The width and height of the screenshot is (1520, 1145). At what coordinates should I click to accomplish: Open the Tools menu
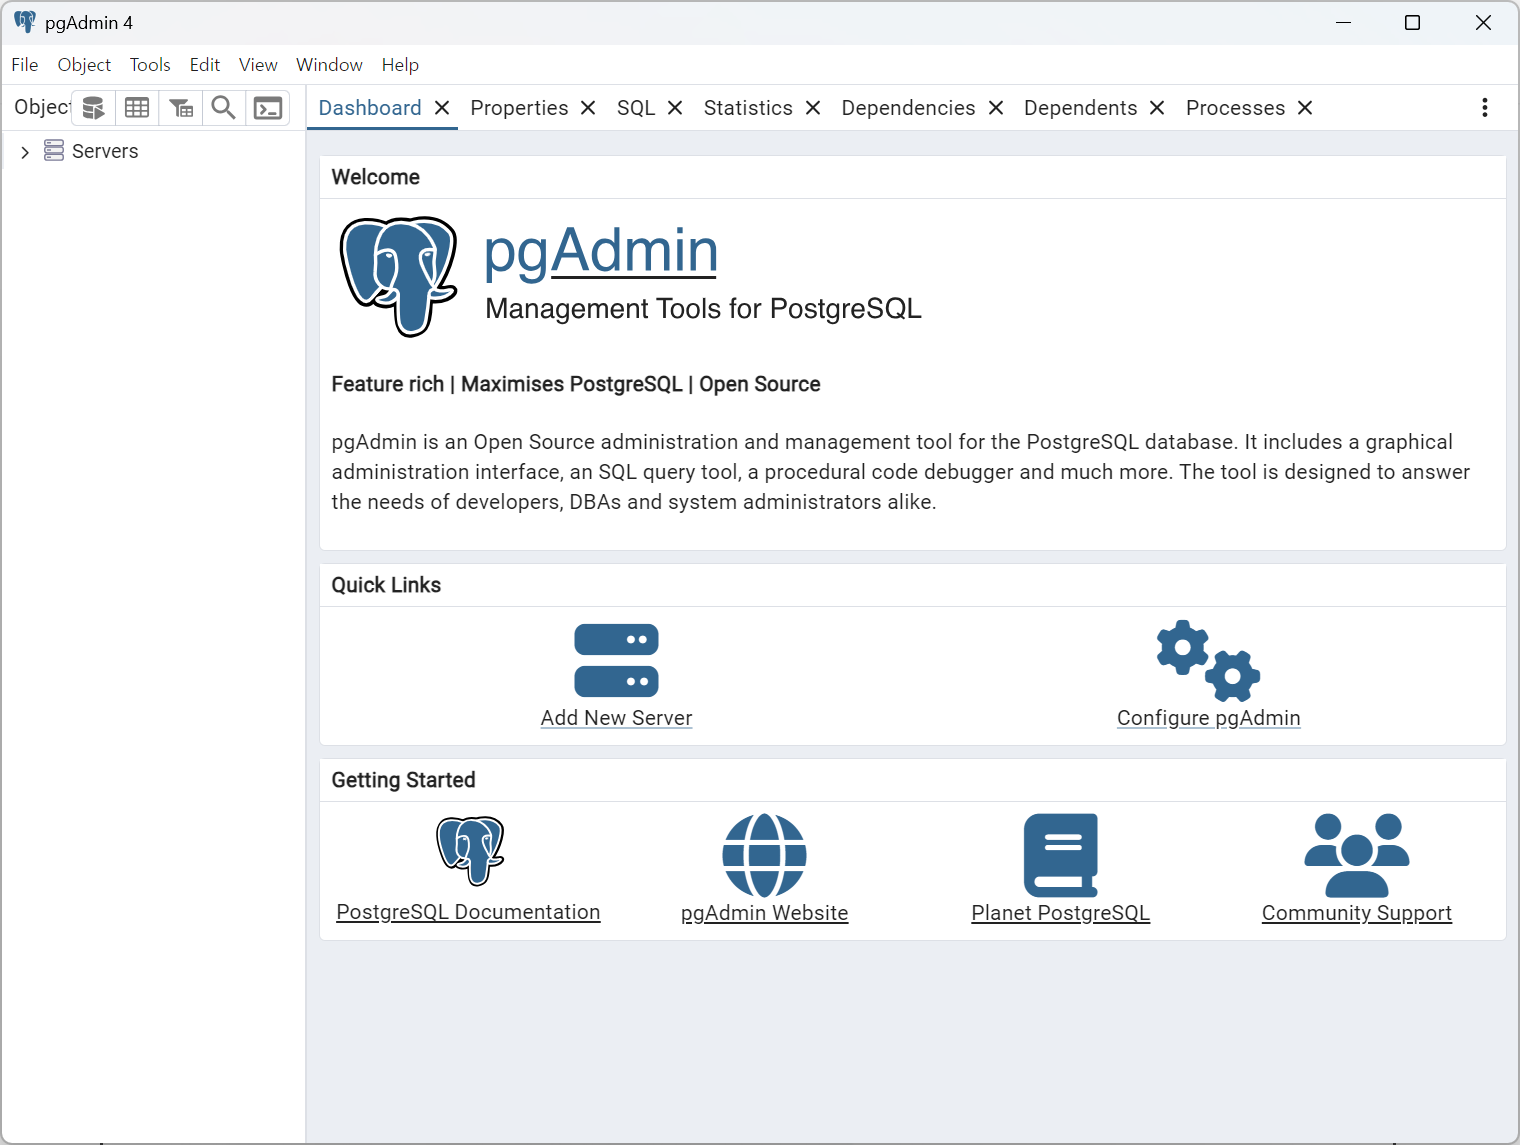coord(150,65)
